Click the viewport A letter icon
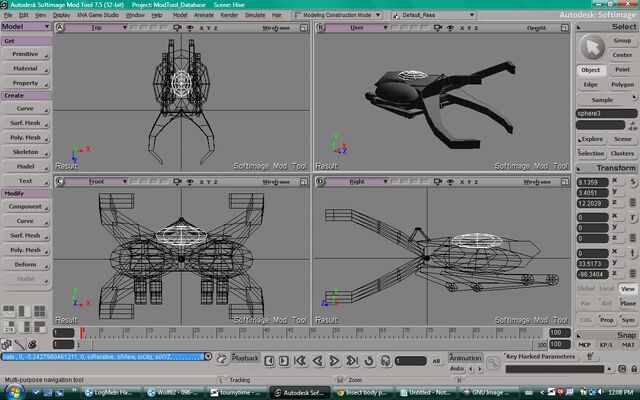Screen dimensions: 640x400 60,28
